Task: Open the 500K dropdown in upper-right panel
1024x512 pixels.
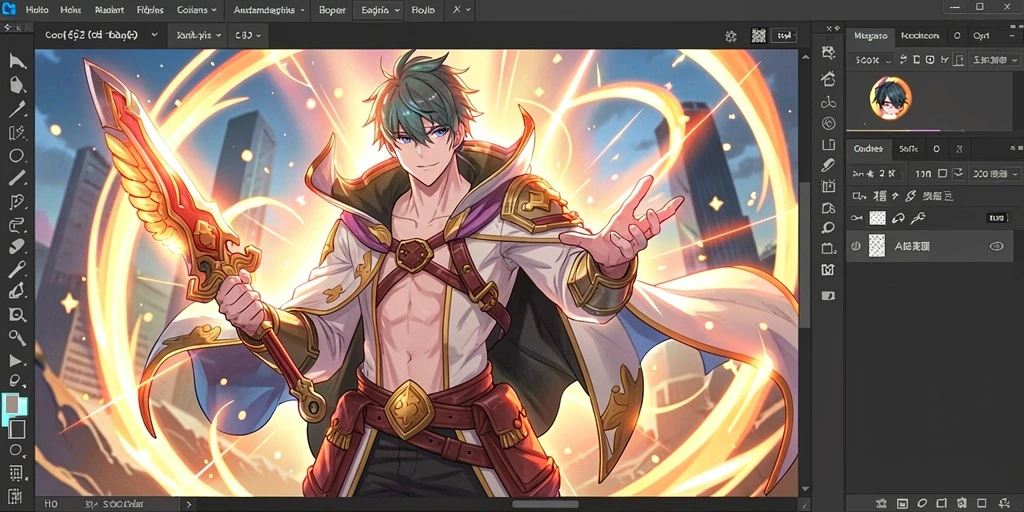Action: point(872,60)
